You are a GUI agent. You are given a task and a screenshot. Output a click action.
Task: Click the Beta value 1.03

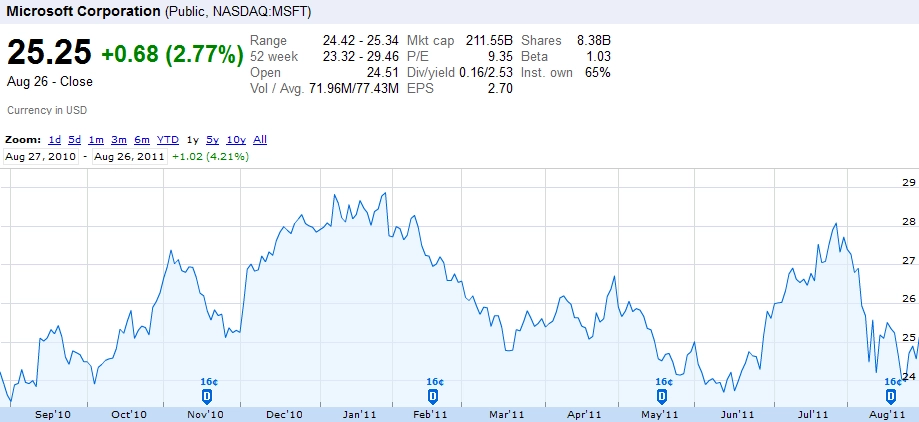[x=598, y=56]
